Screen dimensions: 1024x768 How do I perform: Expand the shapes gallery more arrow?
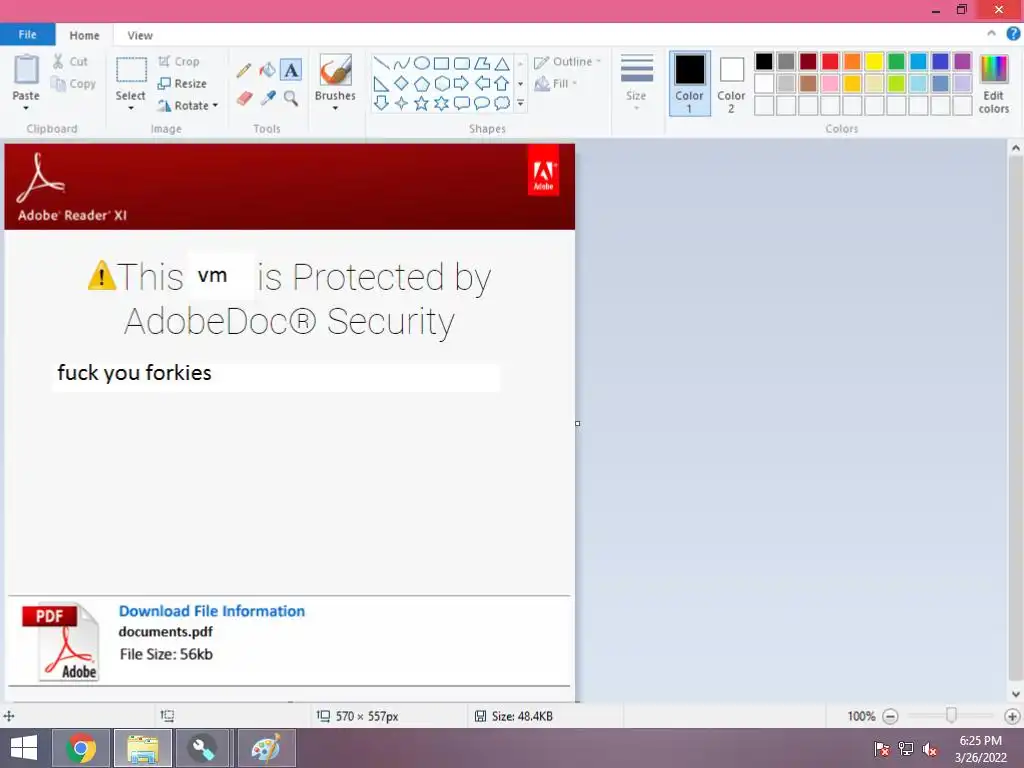coord(520,103)
